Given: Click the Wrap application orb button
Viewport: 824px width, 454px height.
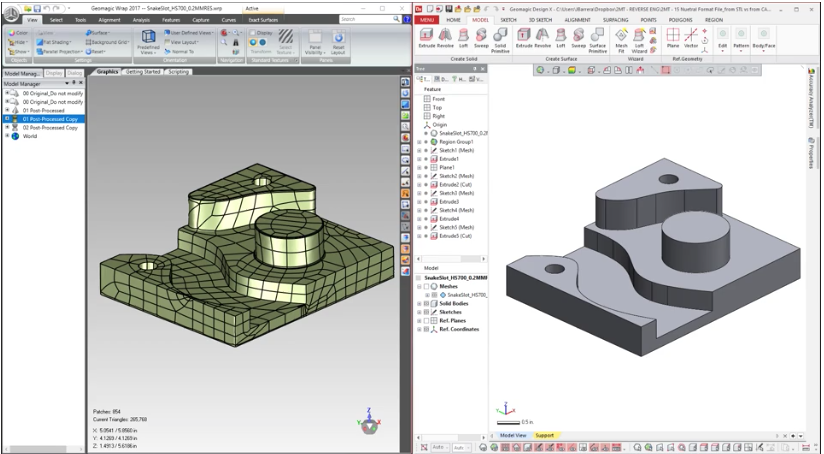Looking at the screenshot, I should tap(11, 14).
